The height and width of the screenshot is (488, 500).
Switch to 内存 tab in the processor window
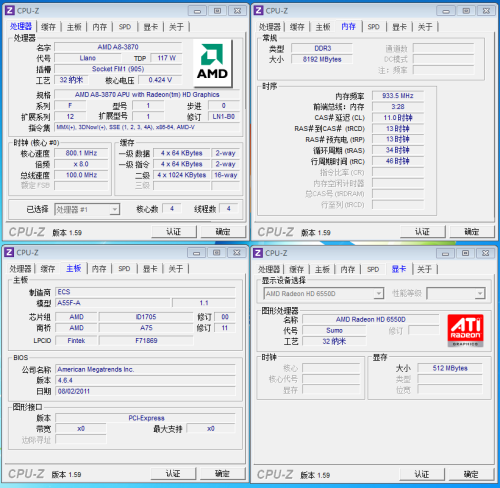tap(99, 27)
